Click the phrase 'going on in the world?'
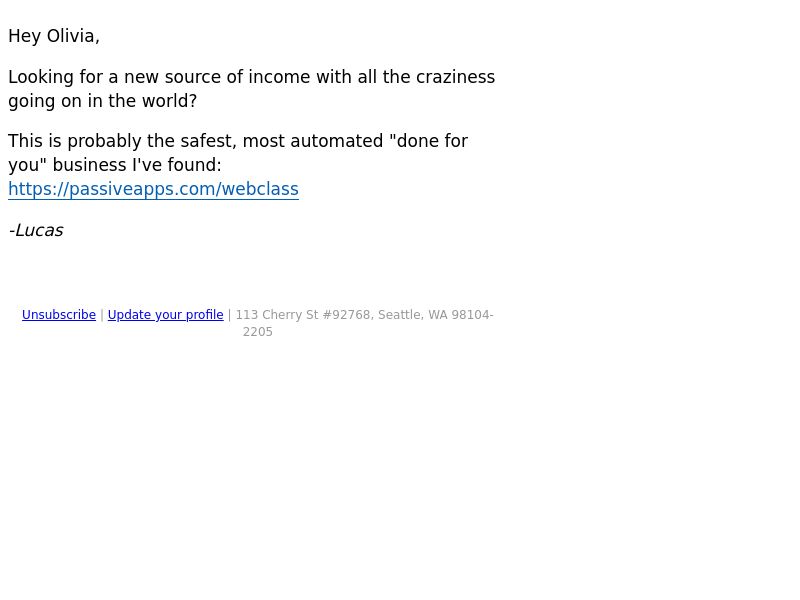 pos(103,101)
